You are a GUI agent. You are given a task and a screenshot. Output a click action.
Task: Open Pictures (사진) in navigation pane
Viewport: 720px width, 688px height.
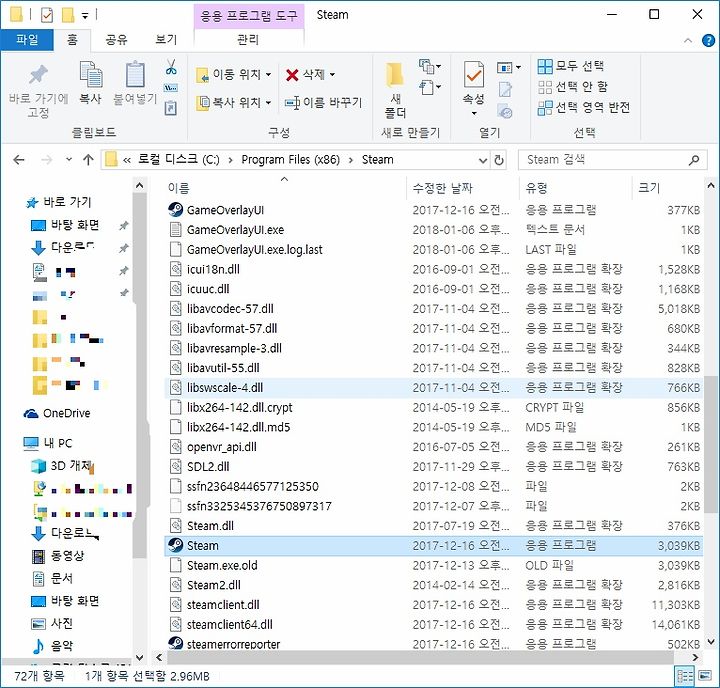(x=52, y=623)
